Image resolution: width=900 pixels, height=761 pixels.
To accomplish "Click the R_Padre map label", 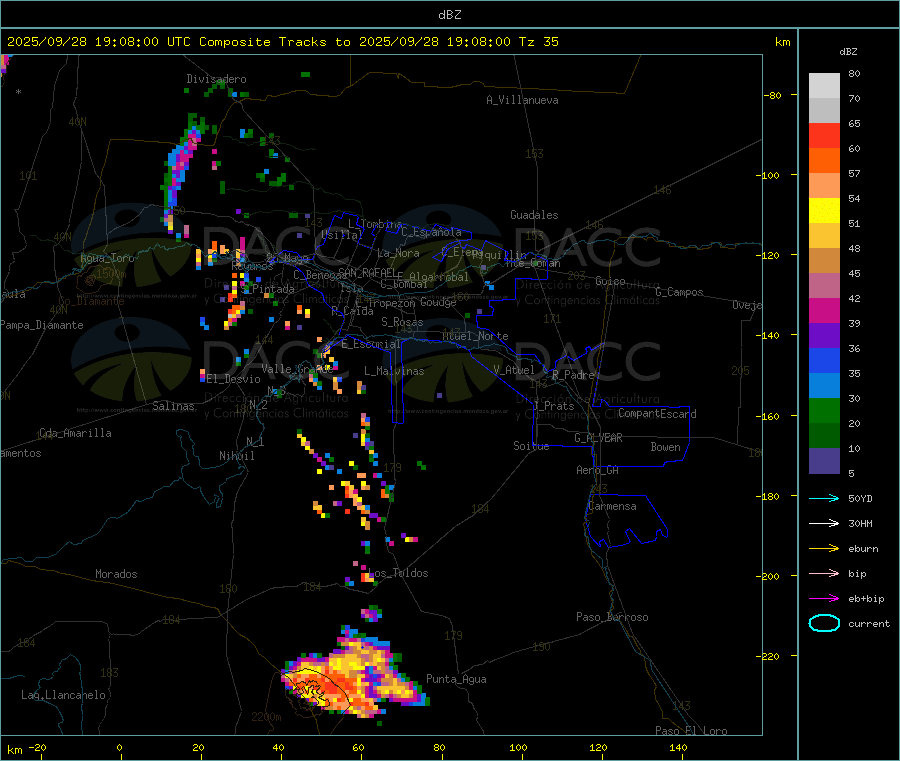I will click(573, 375).
